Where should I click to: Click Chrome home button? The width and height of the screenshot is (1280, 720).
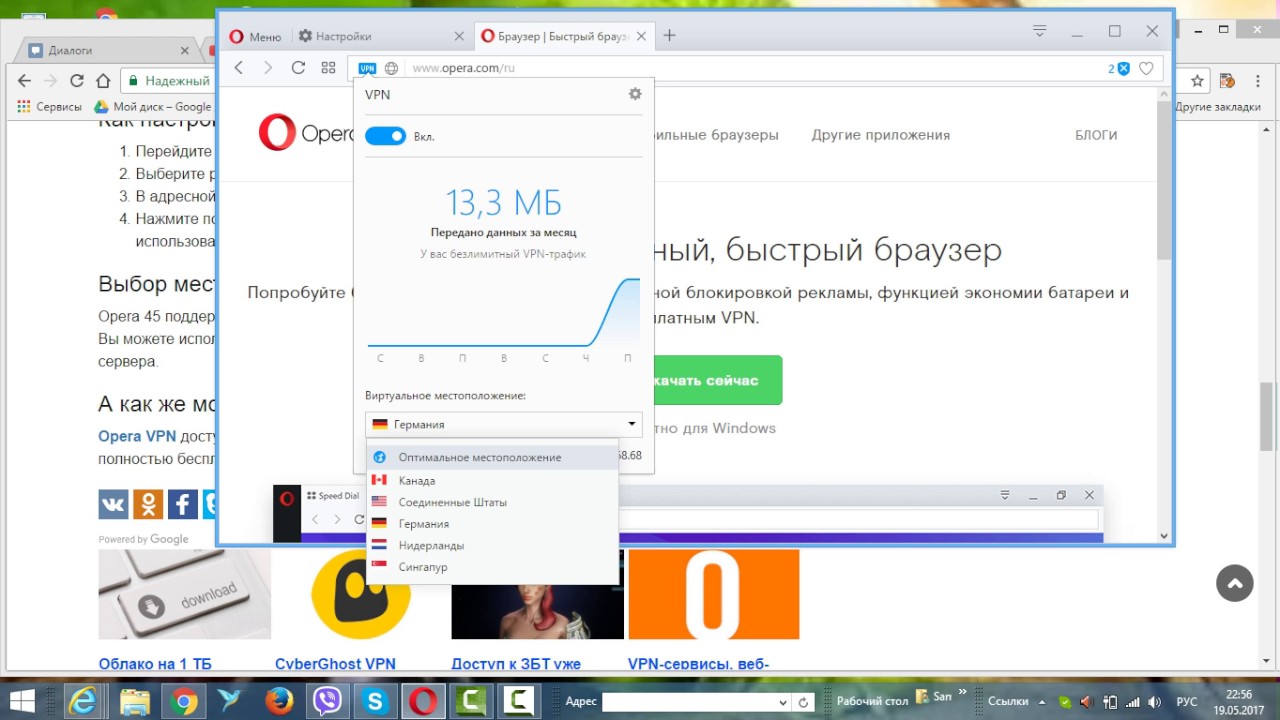[103, 81]
